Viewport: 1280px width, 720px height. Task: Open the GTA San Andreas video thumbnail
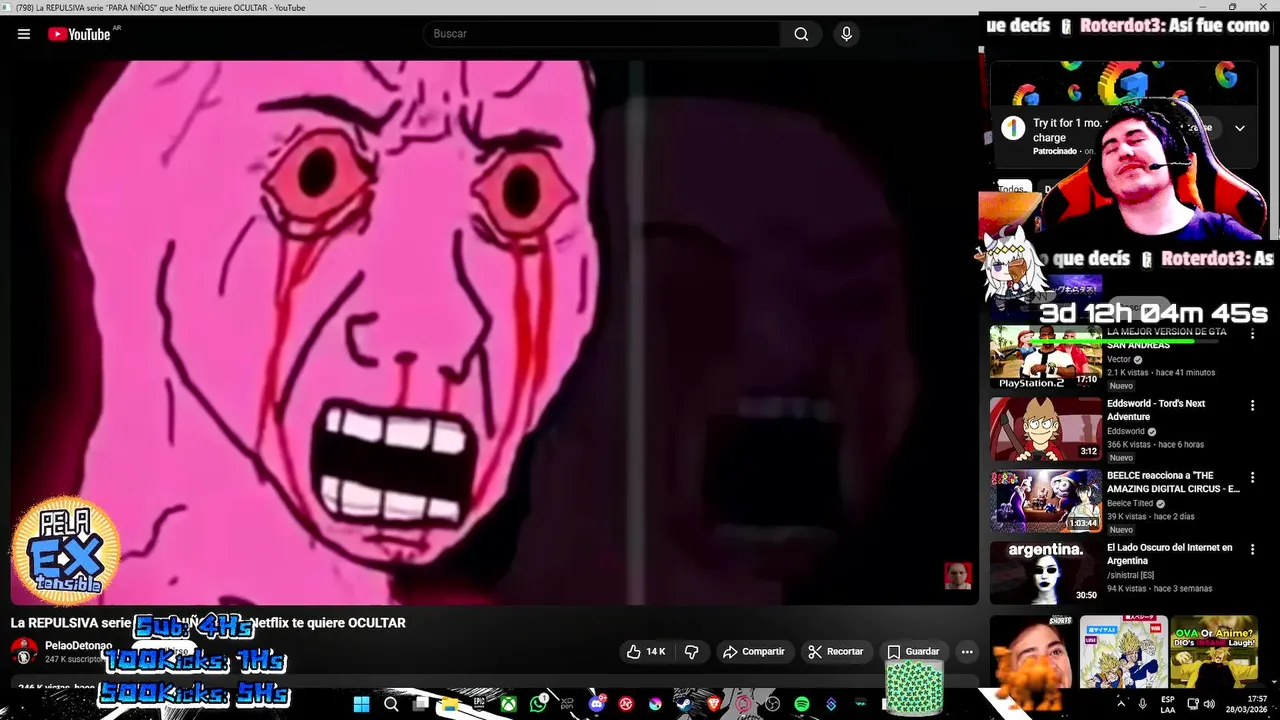[x=1046, y=357]
